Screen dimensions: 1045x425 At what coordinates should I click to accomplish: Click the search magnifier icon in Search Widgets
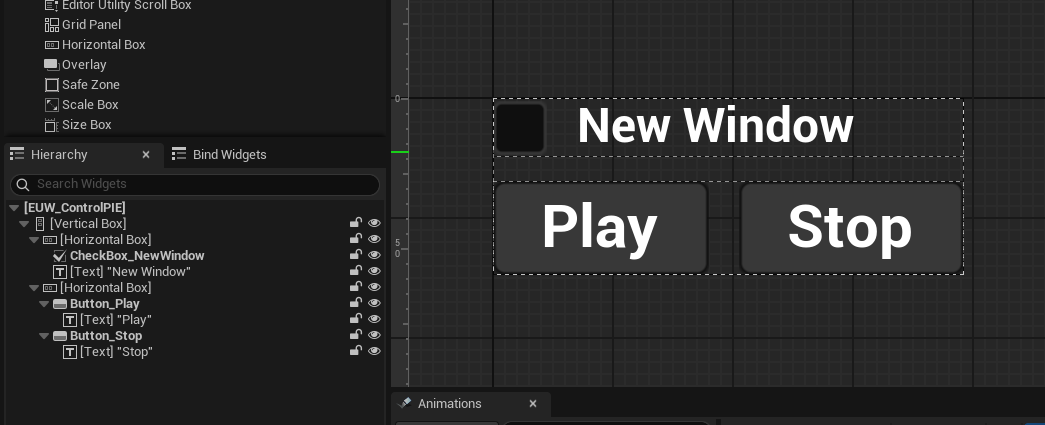22,185
